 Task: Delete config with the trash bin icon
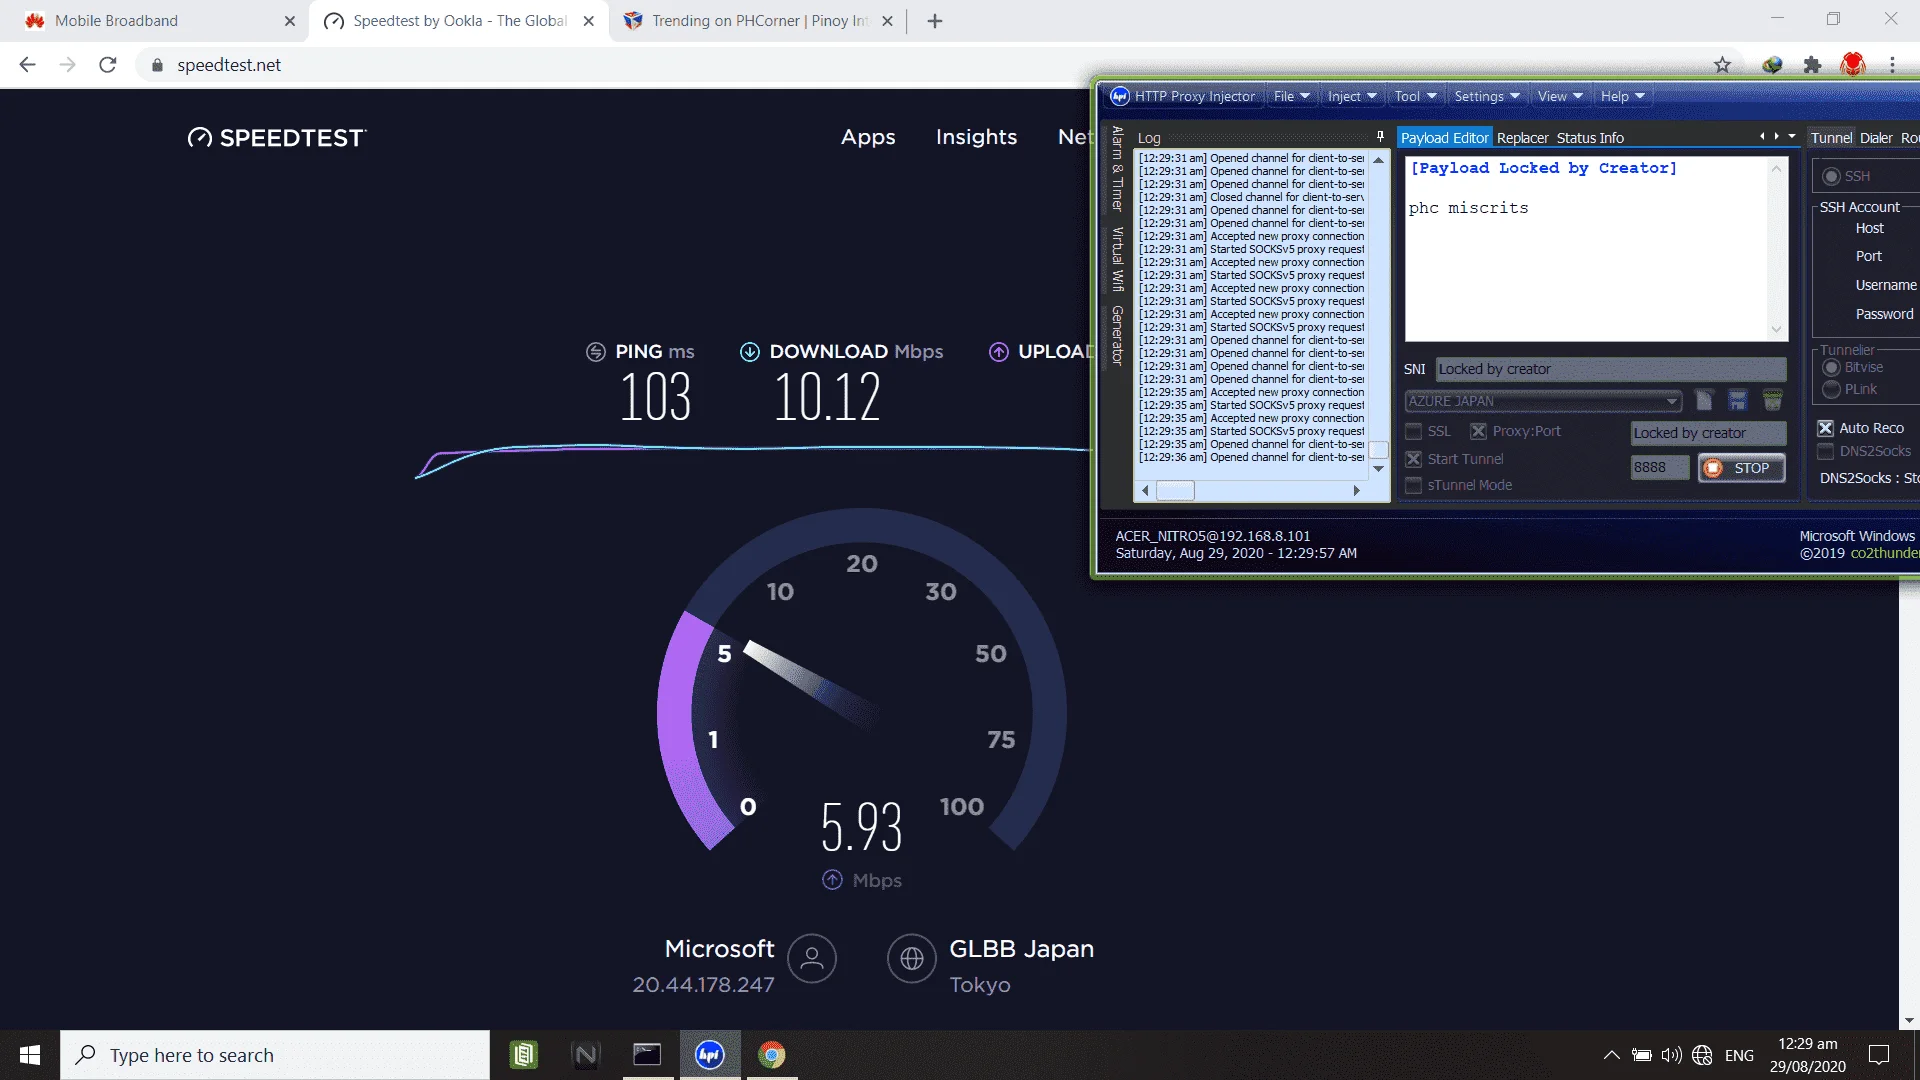pyautogui.click(x=1773, y=401)
